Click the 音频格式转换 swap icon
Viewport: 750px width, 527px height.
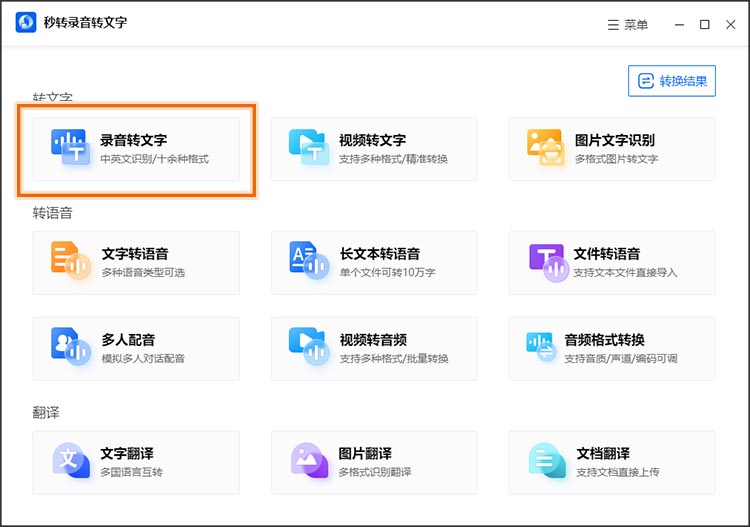[x=541, y=348]
